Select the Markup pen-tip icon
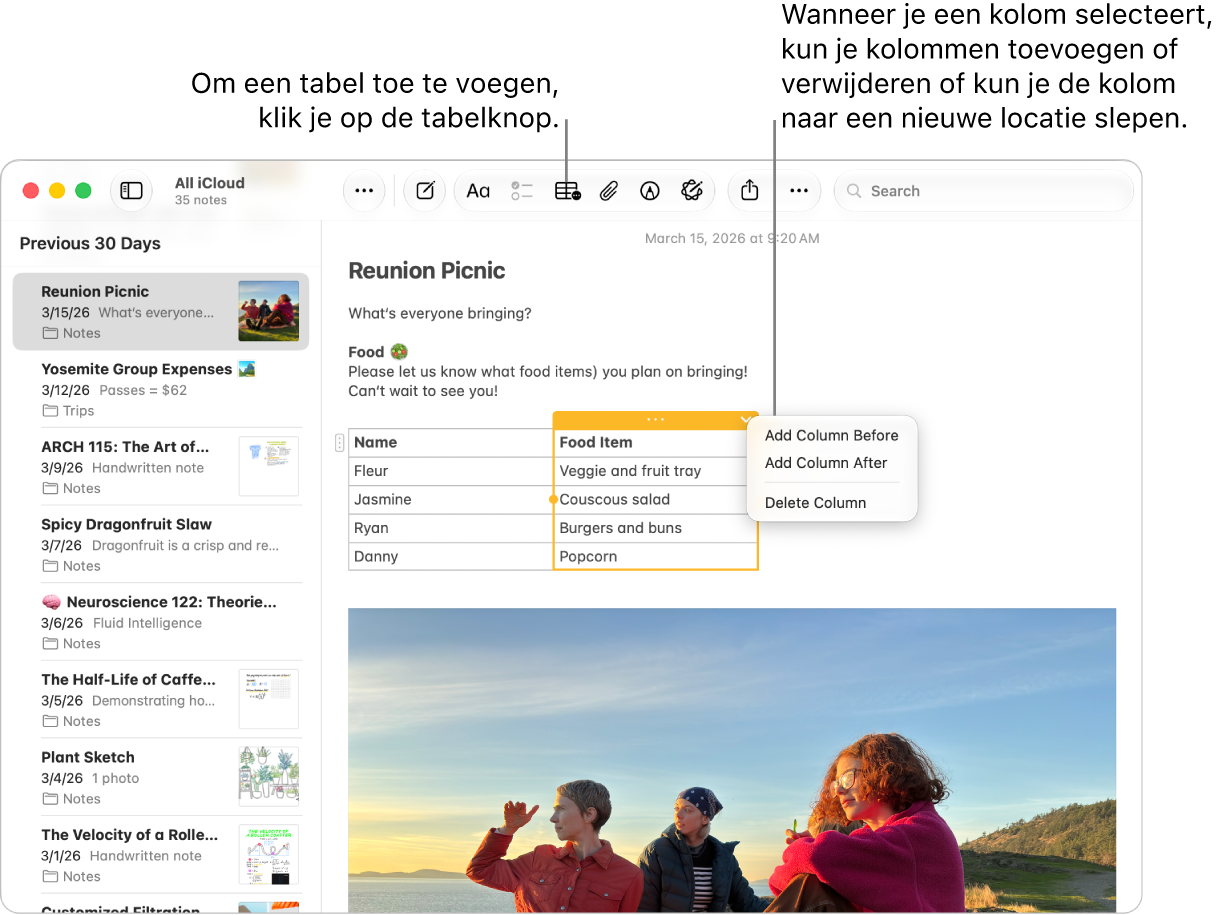The width and height of the screenshot is (1218, 915). [650, 191]
